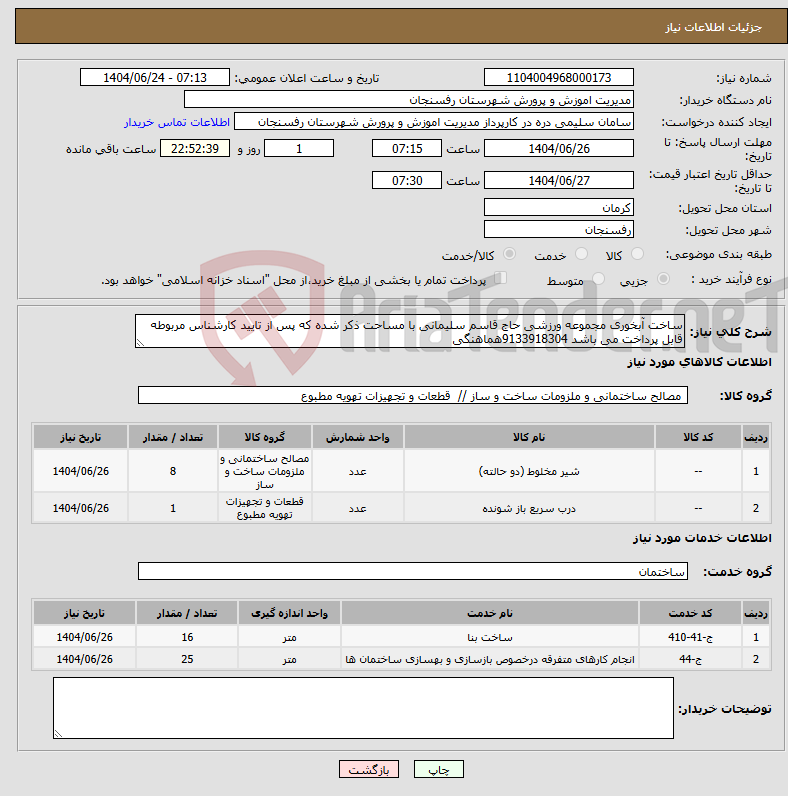Click the نام کالا column header
Image resolution: width=788 pixels, height=796 pixels.
pos(529,437)
